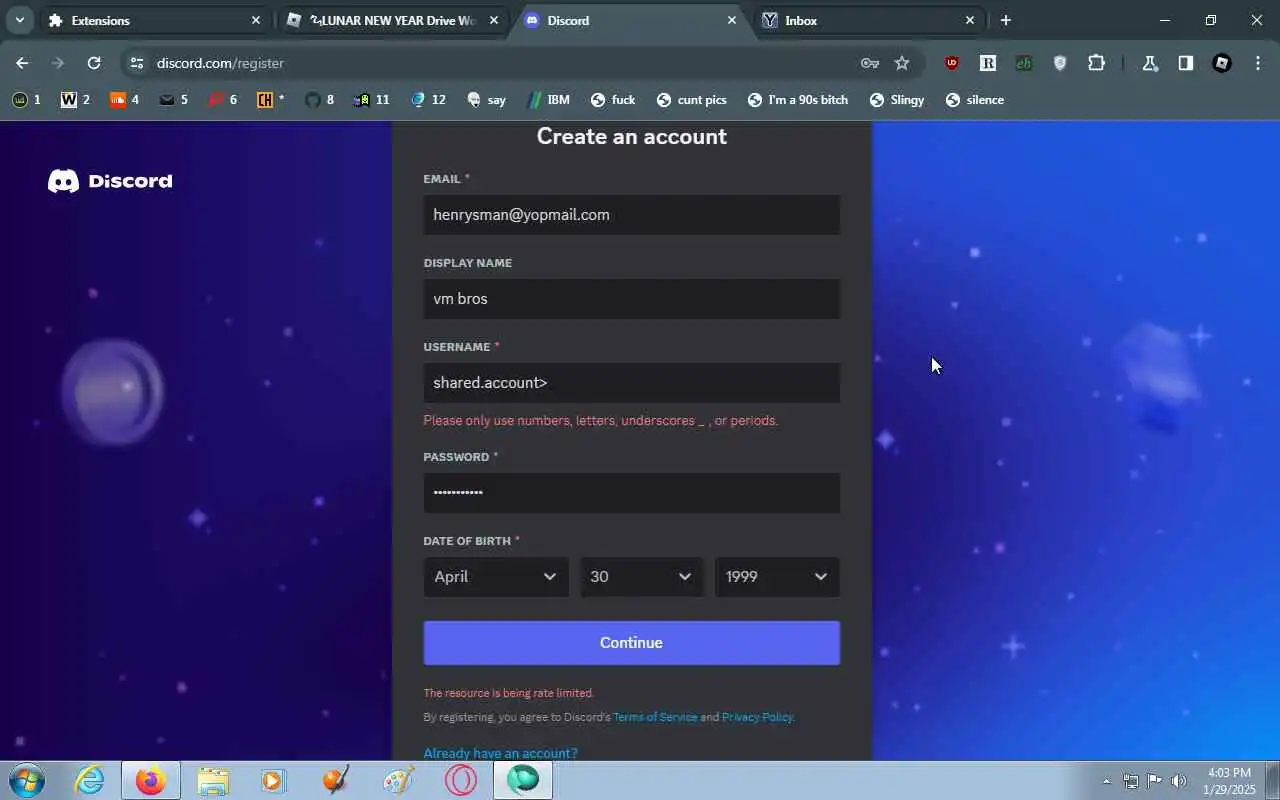Click the white R extension icon
The width and height of the screenshot is (1280, 800).
point(988,63)
